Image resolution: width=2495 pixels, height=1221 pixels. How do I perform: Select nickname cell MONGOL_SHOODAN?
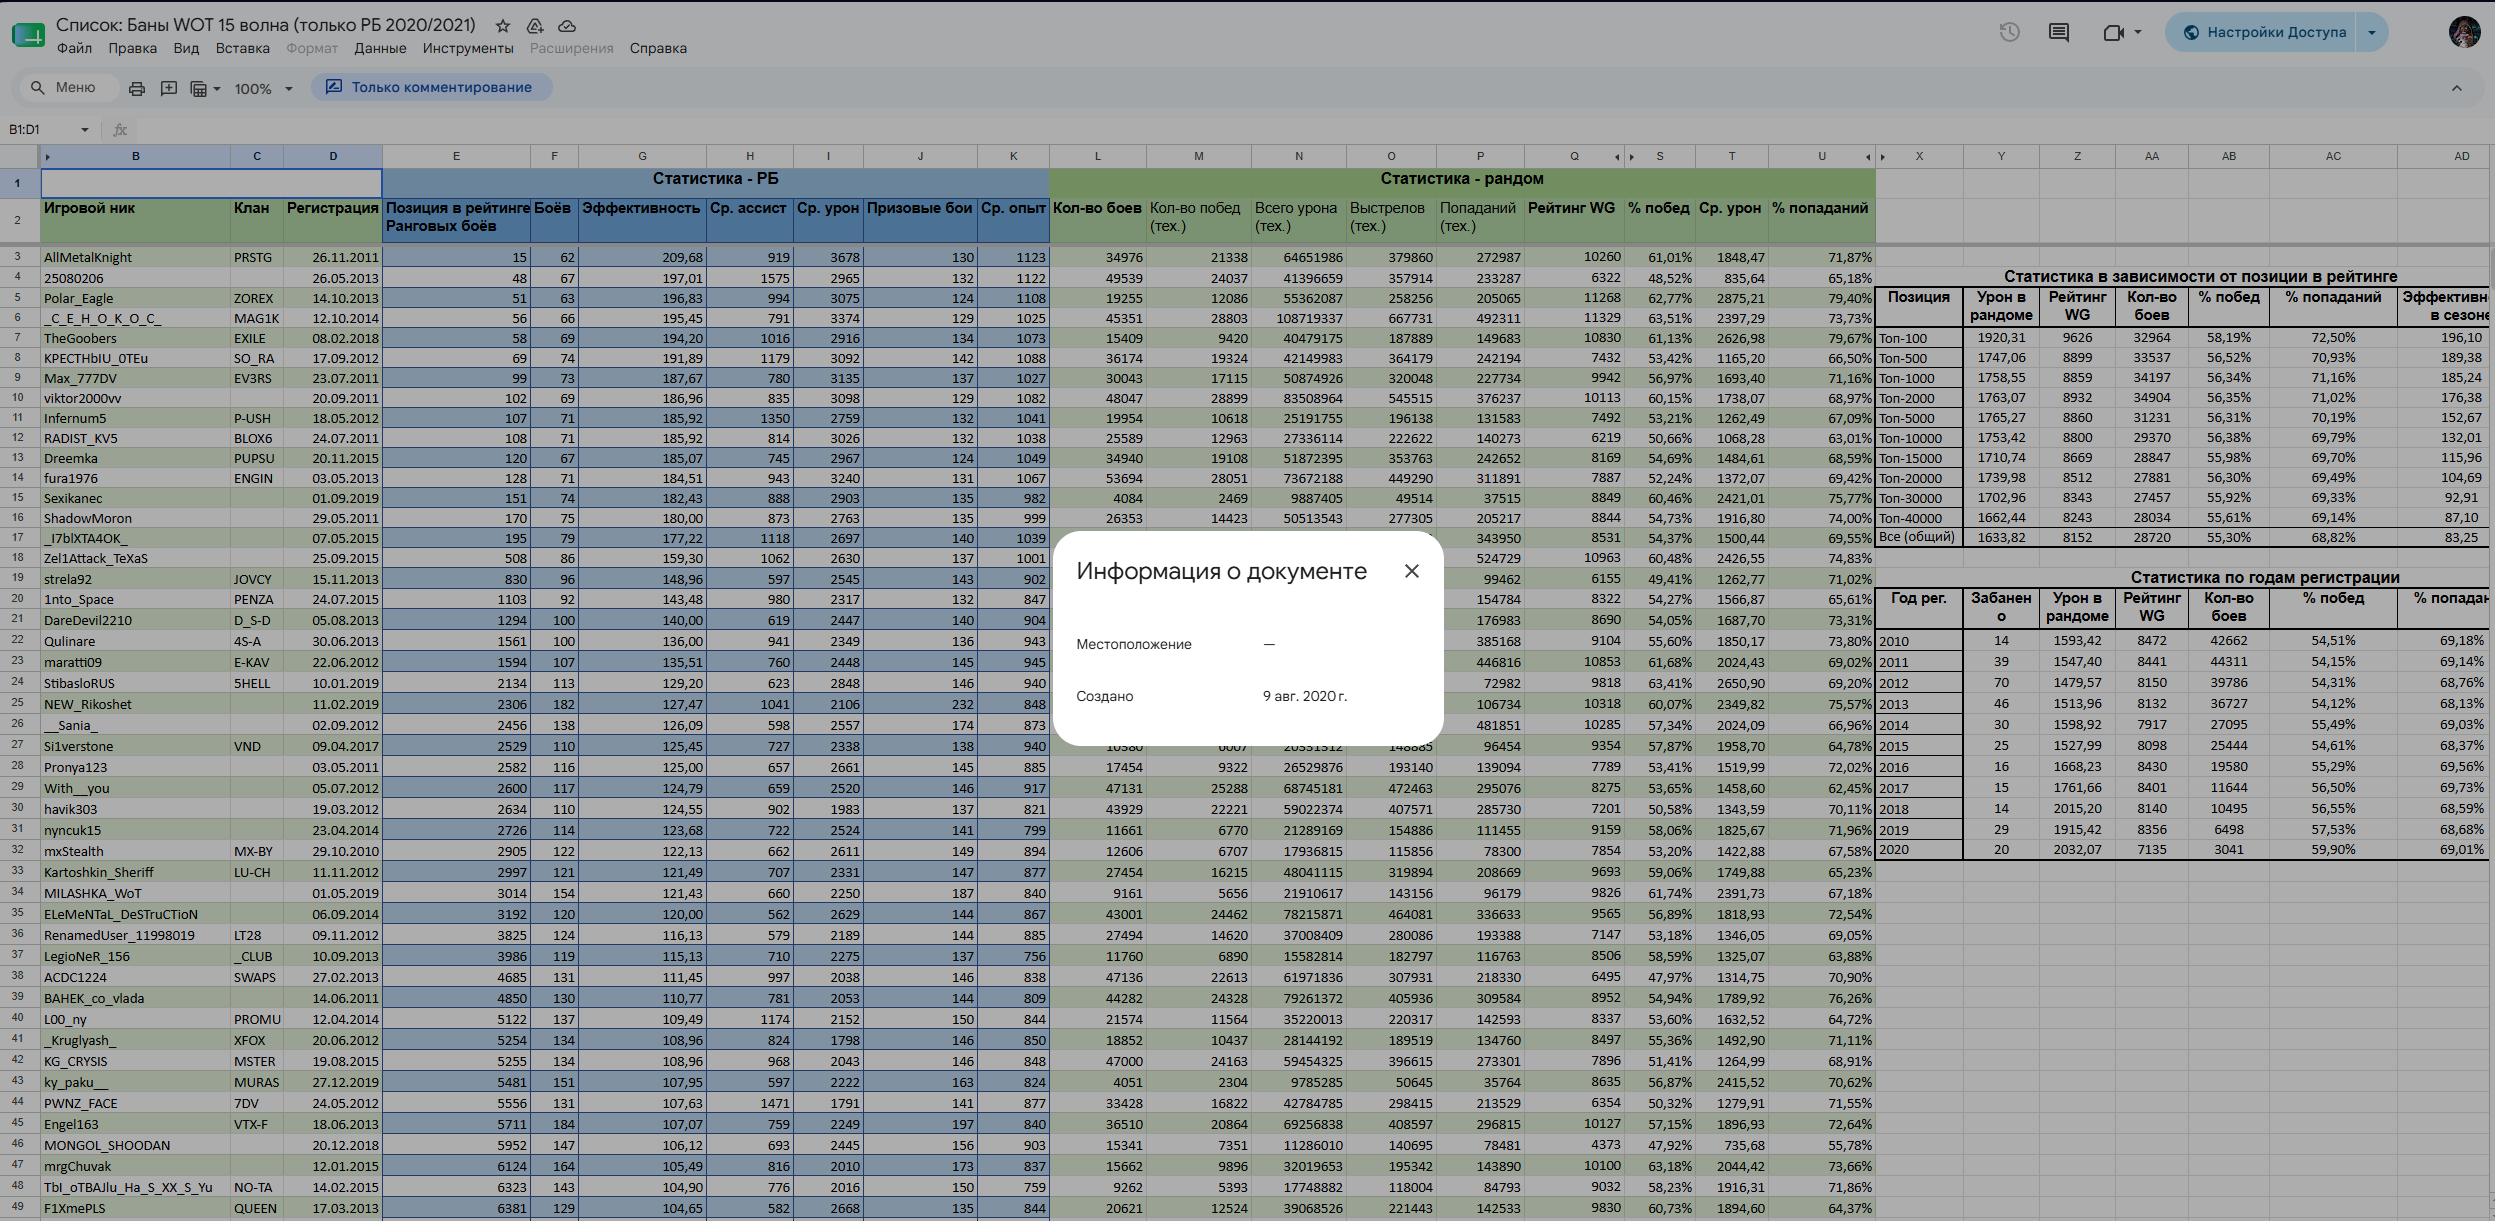click(135, 1145)
